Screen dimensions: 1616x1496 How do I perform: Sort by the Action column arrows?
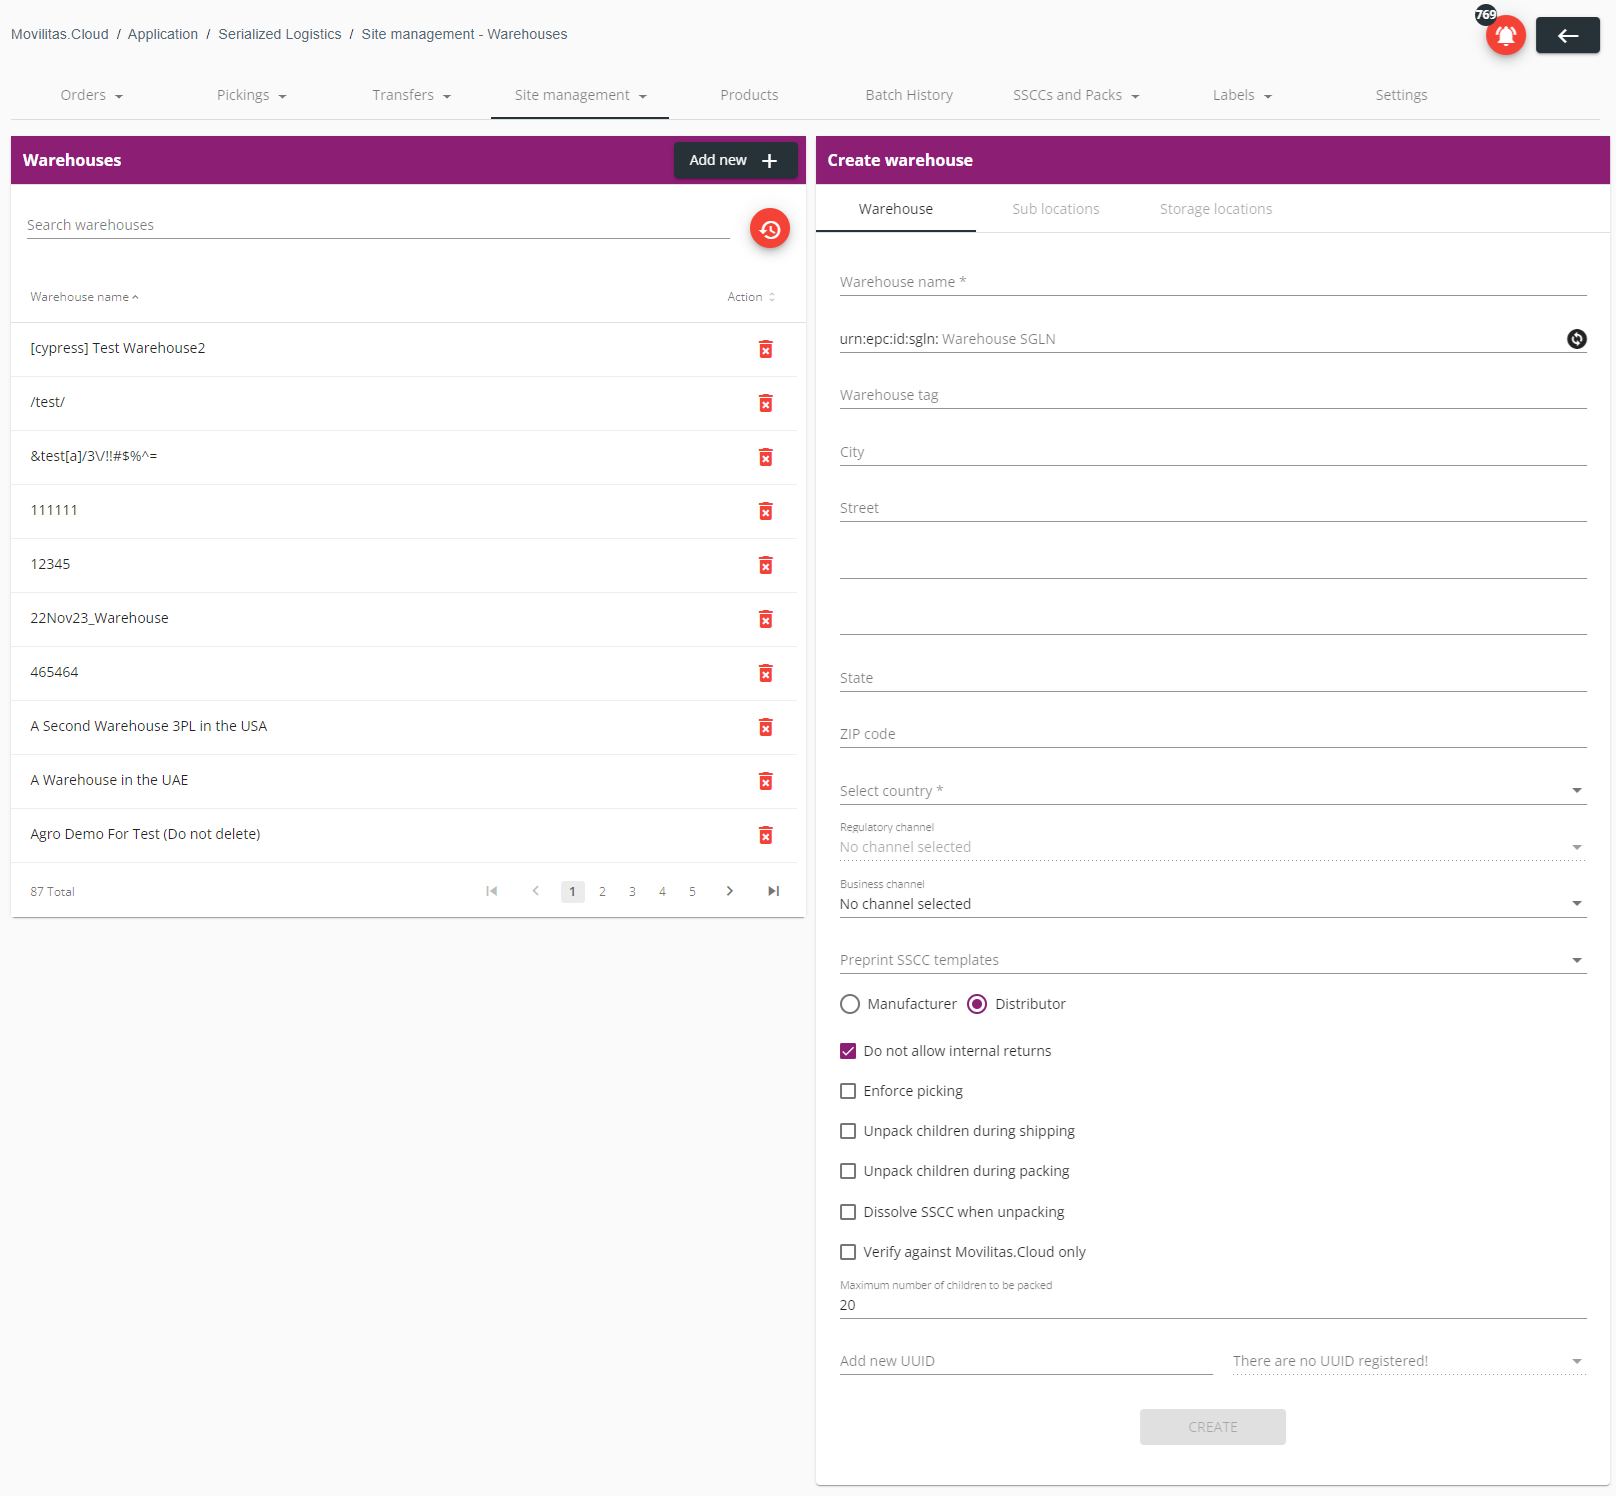[x=772, y=297]
